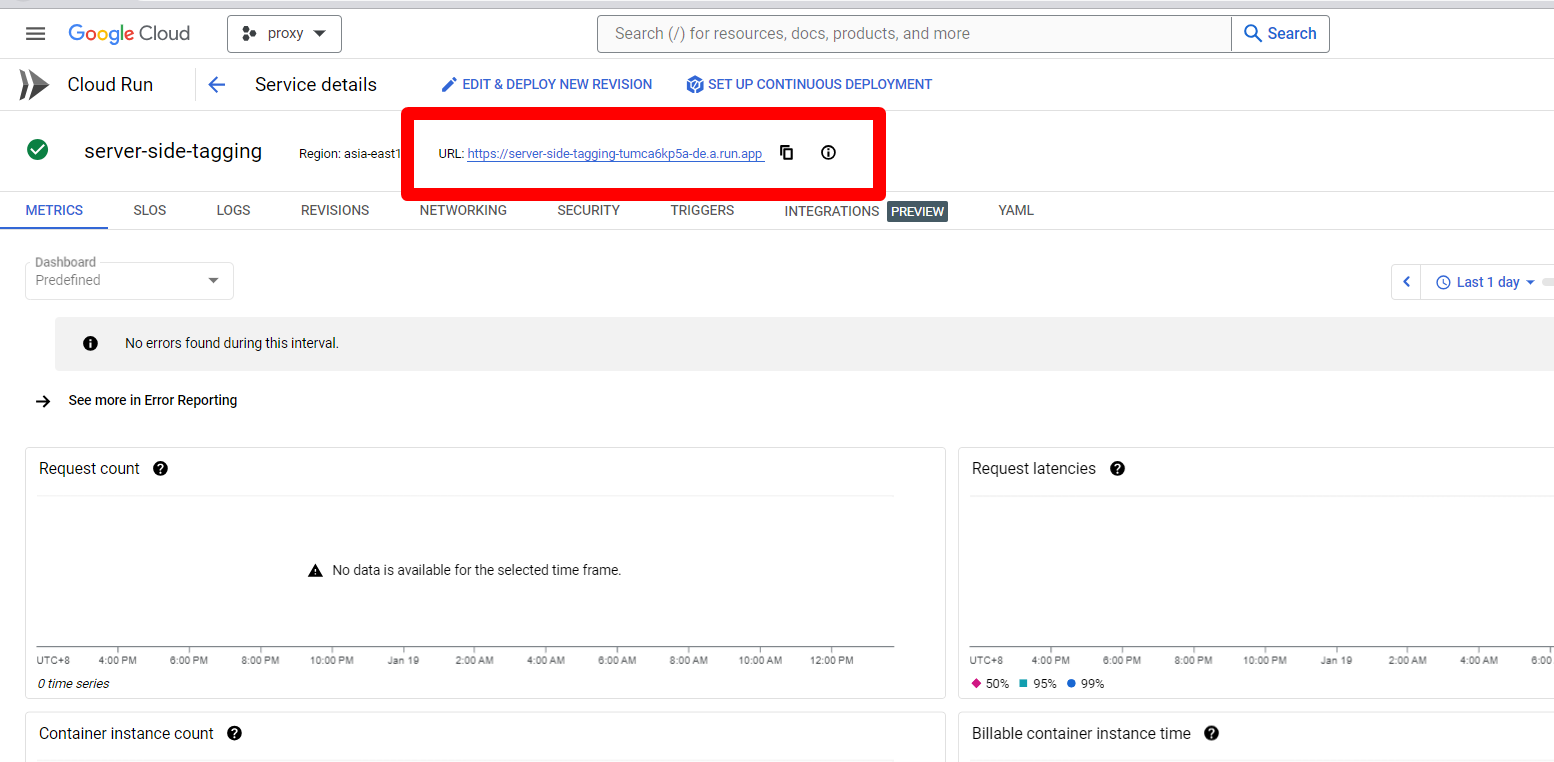This screenshot has width=1554, height=762.
Task: Open the Integrations preview tab
Action: click(865, 211)
